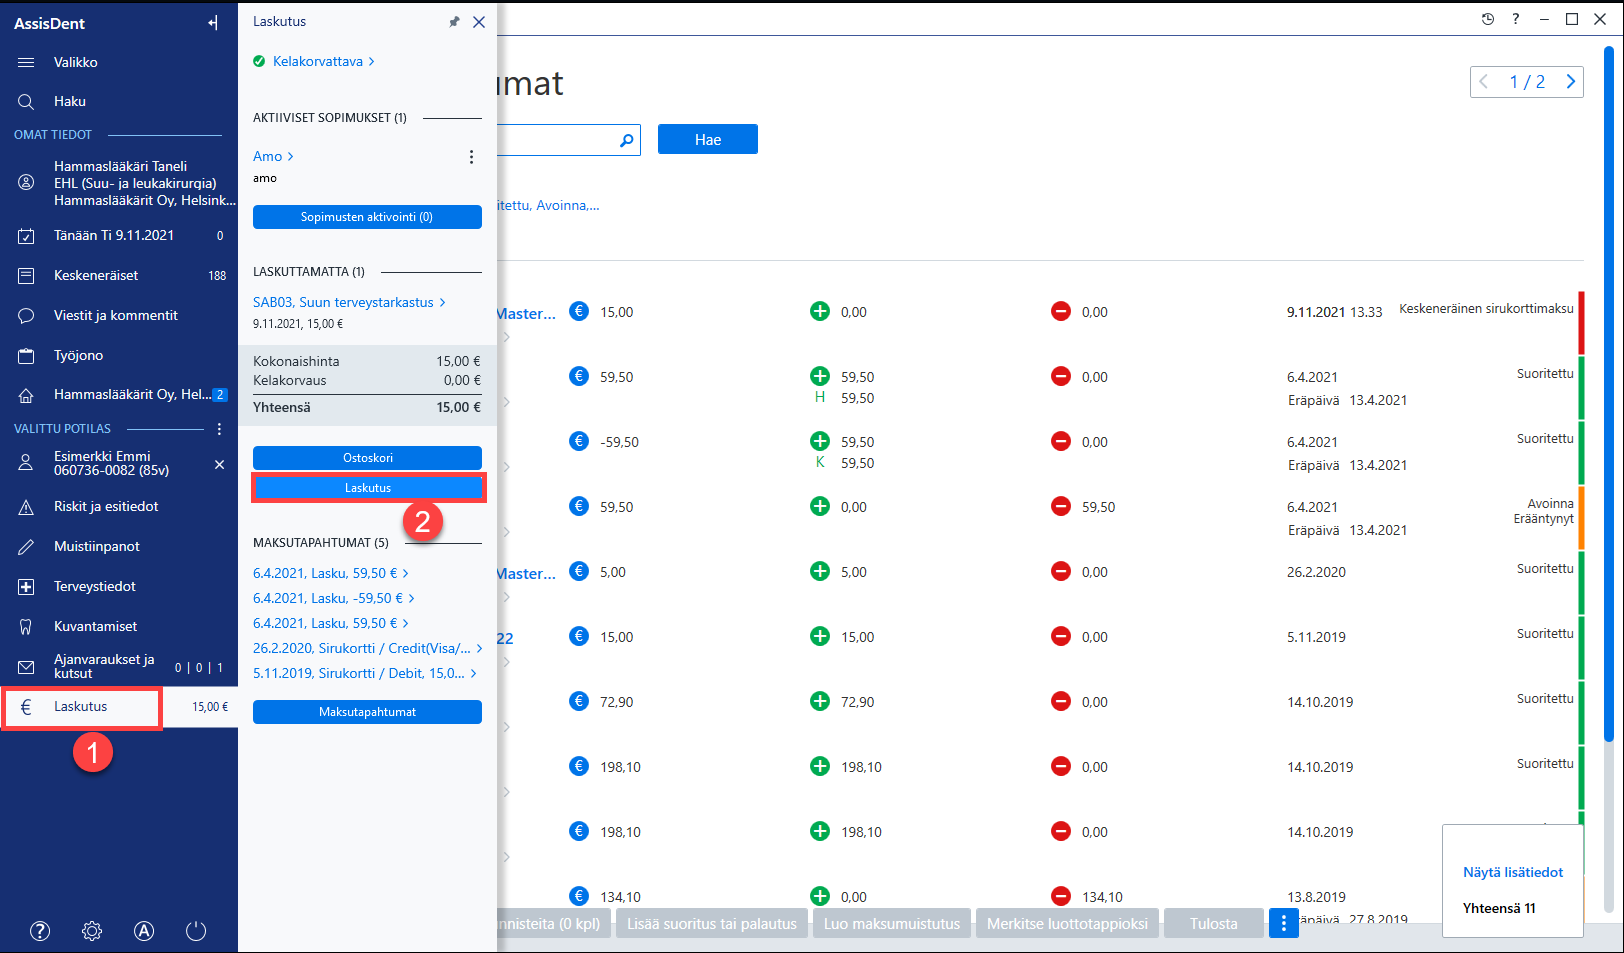Open help question mark icon at sidebar bottom

[x=40, y=931]
